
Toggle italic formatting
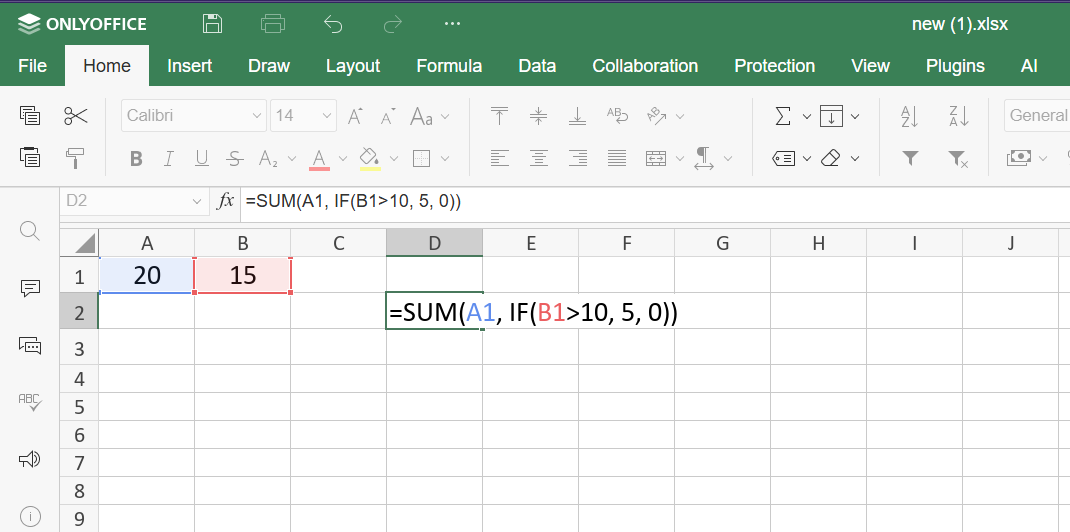(x=169, y=159)
